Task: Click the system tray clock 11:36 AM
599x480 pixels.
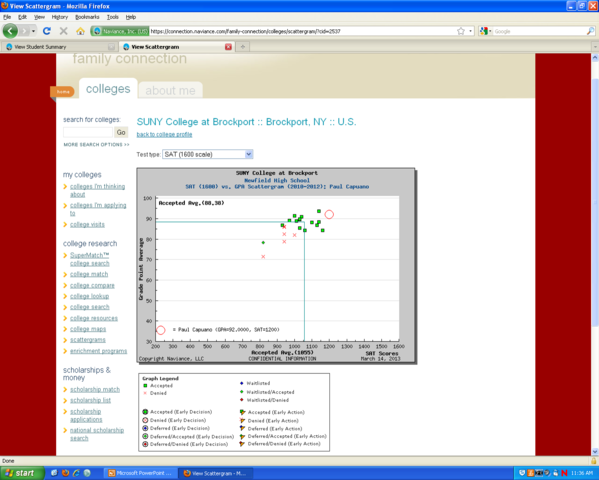Action: tap(582, 473)
